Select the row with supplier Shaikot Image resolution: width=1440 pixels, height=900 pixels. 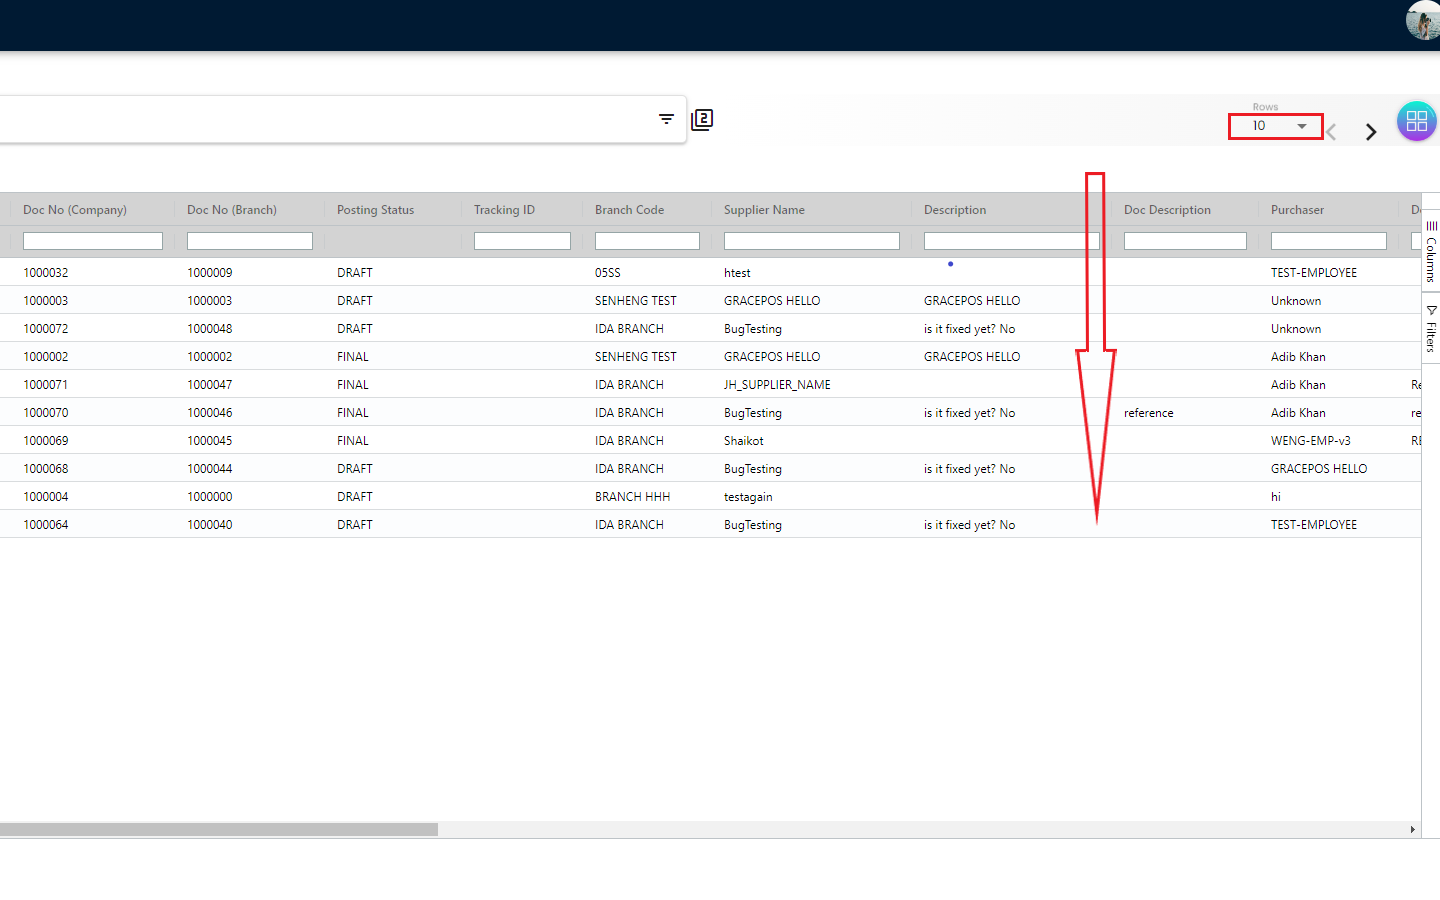743,441
